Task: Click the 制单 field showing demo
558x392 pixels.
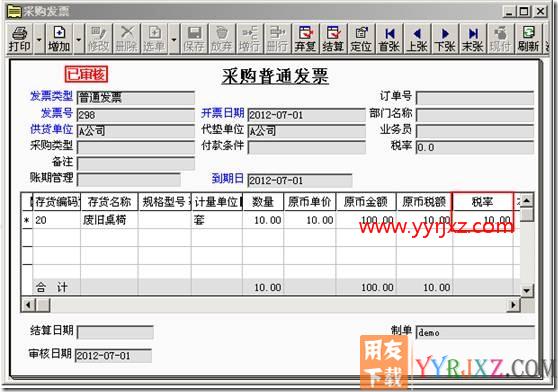Action: click(476, 333)
